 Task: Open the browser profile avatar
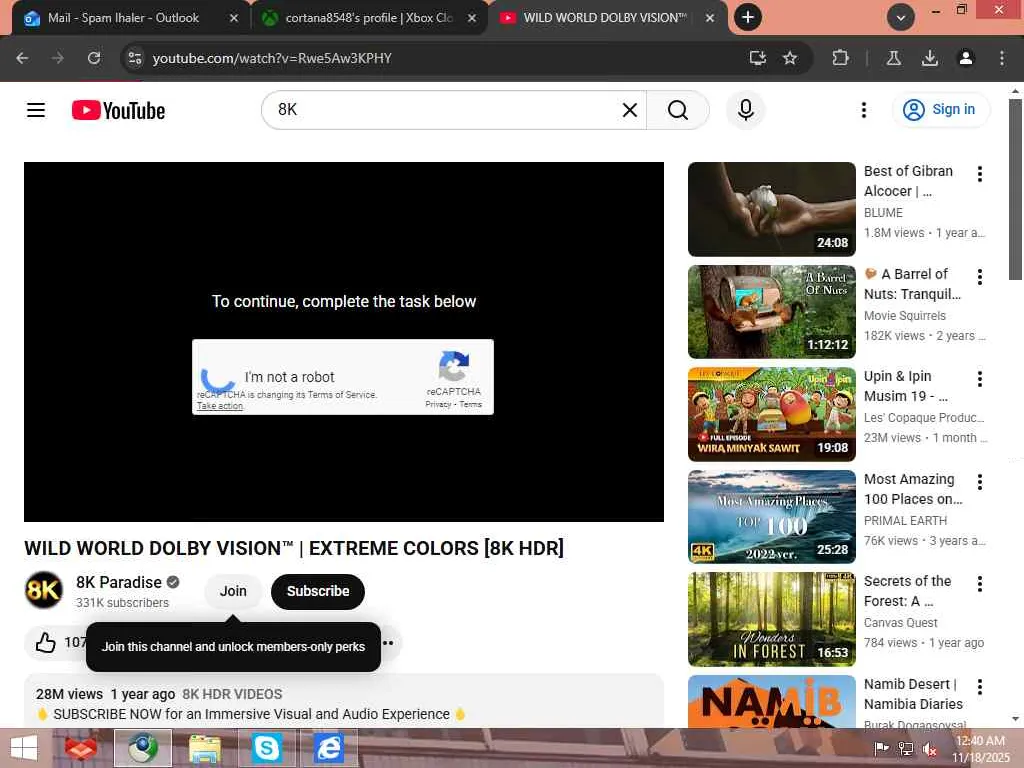(965, 58)
